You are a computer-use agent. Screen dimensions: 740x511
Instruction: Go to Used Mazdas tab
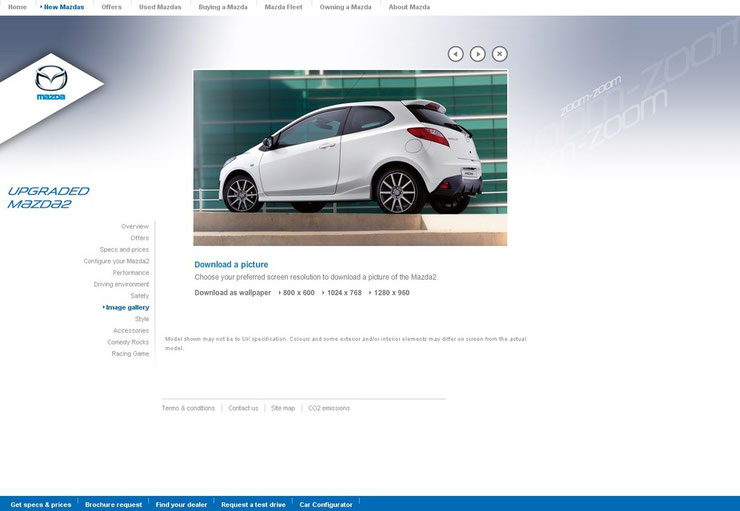(160, 7)
